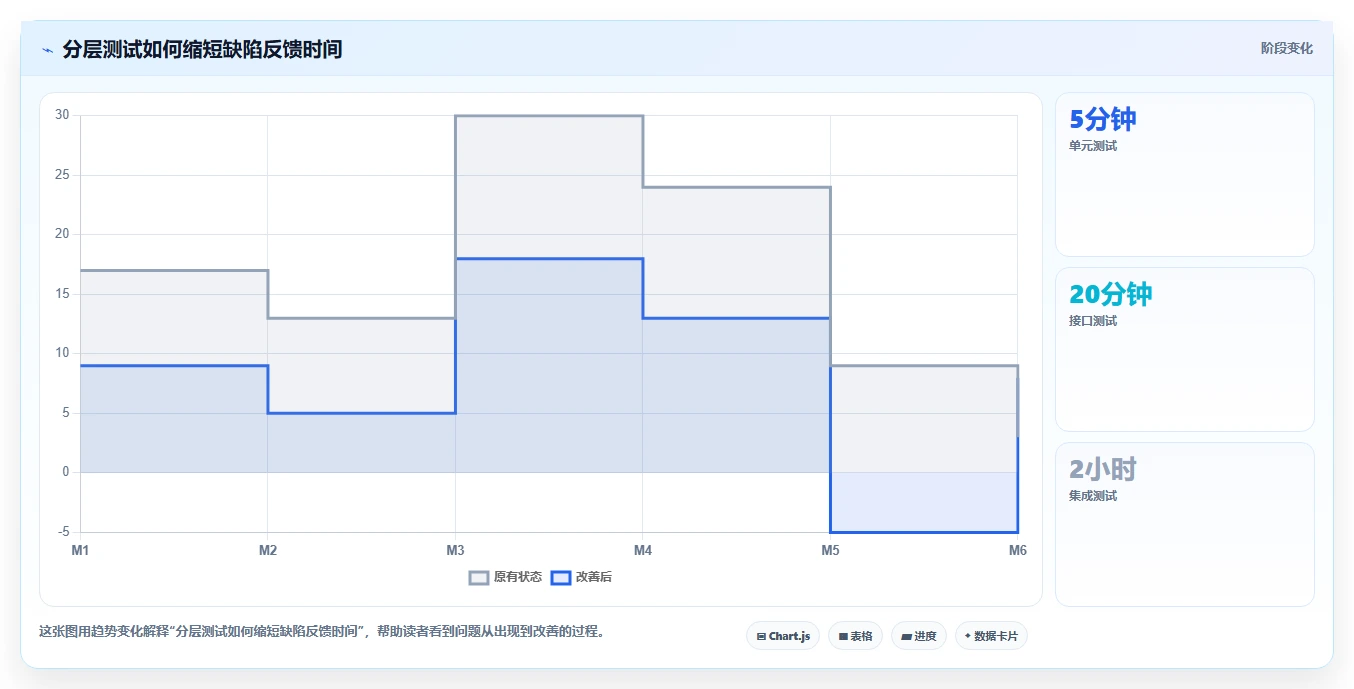Click the M4 axis label
This screenshot has width=1354, height=689.
click(643, 550)
